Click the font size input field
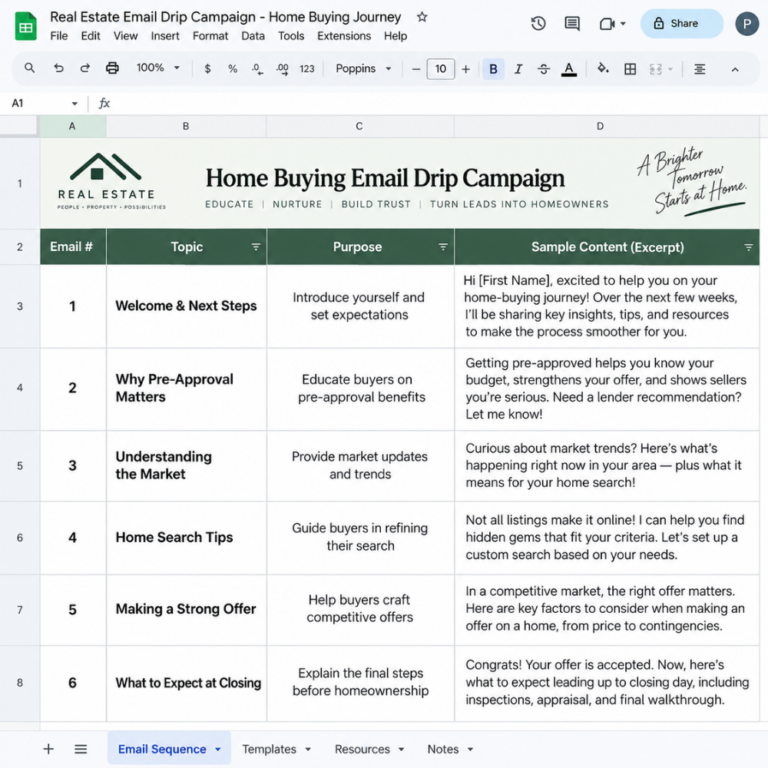Image resolution: width=768 pixels, height=768 pixels. [440, 69]
